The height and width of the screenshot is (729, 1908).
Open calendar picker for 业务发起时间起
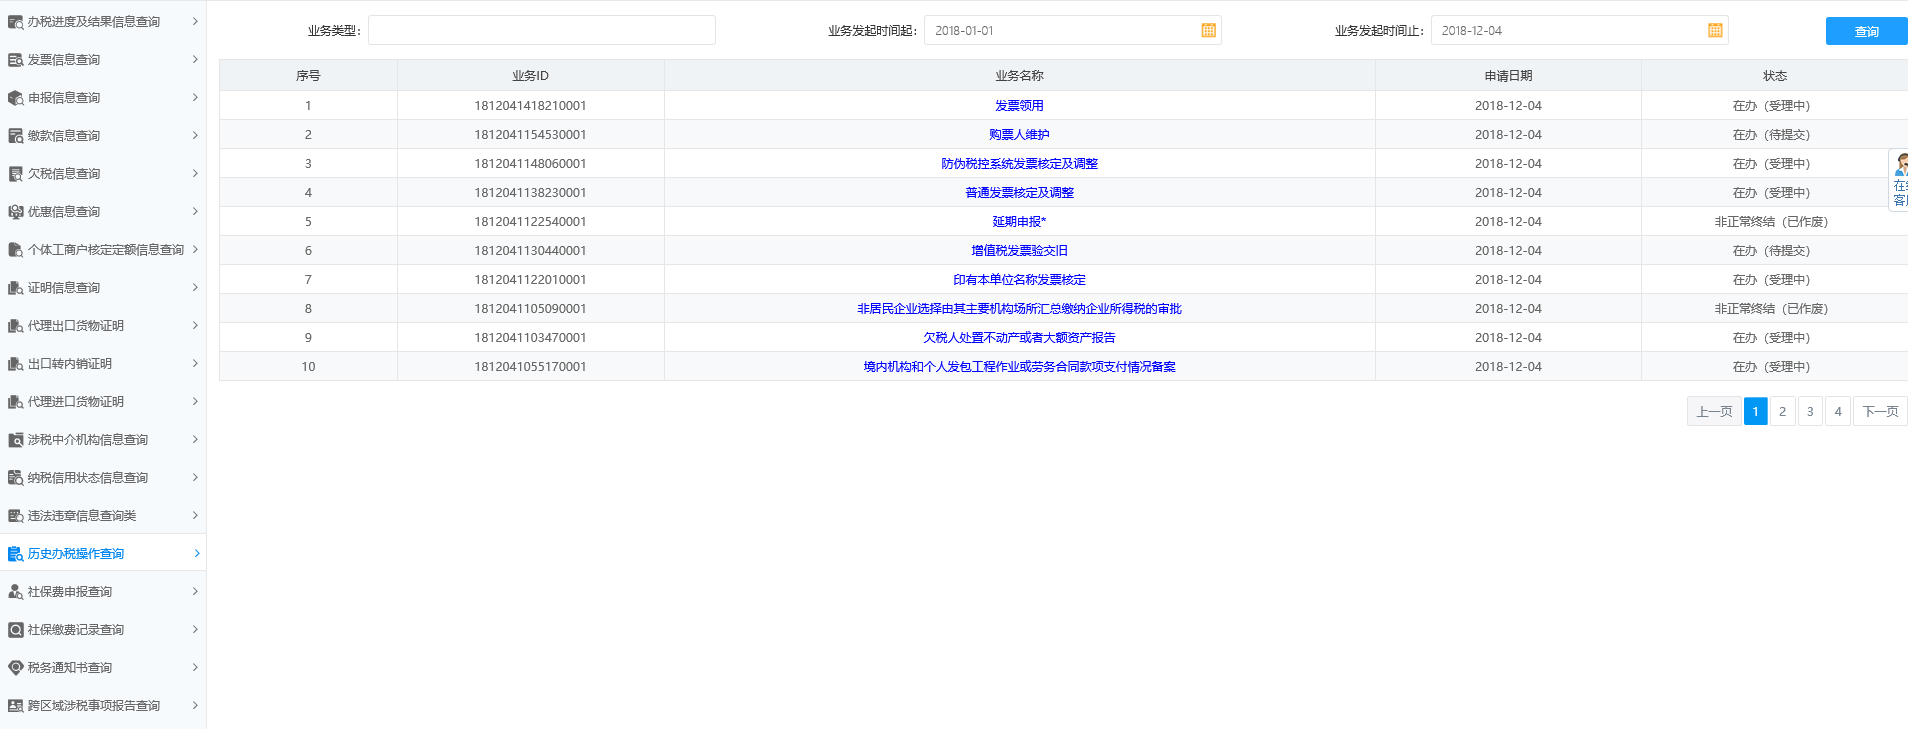pos(1208,31)
